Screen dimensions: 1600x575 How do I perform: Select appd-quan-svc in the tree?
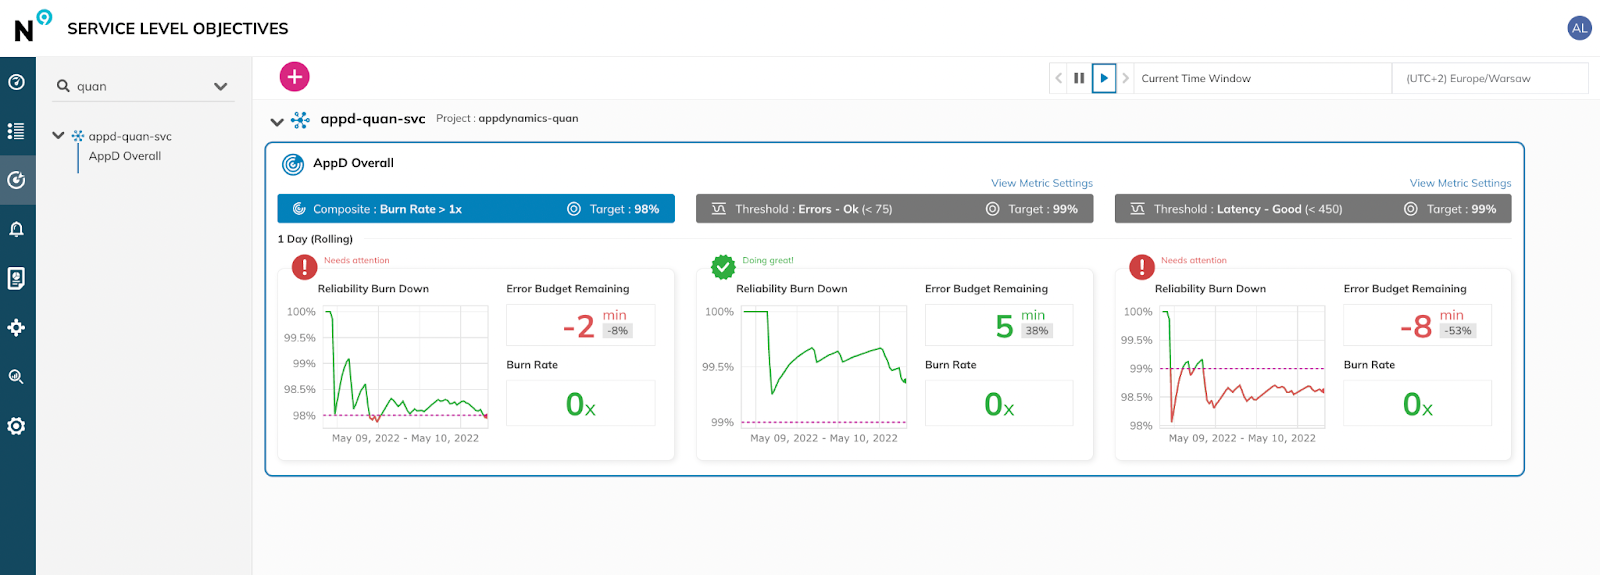pos(130,136)
